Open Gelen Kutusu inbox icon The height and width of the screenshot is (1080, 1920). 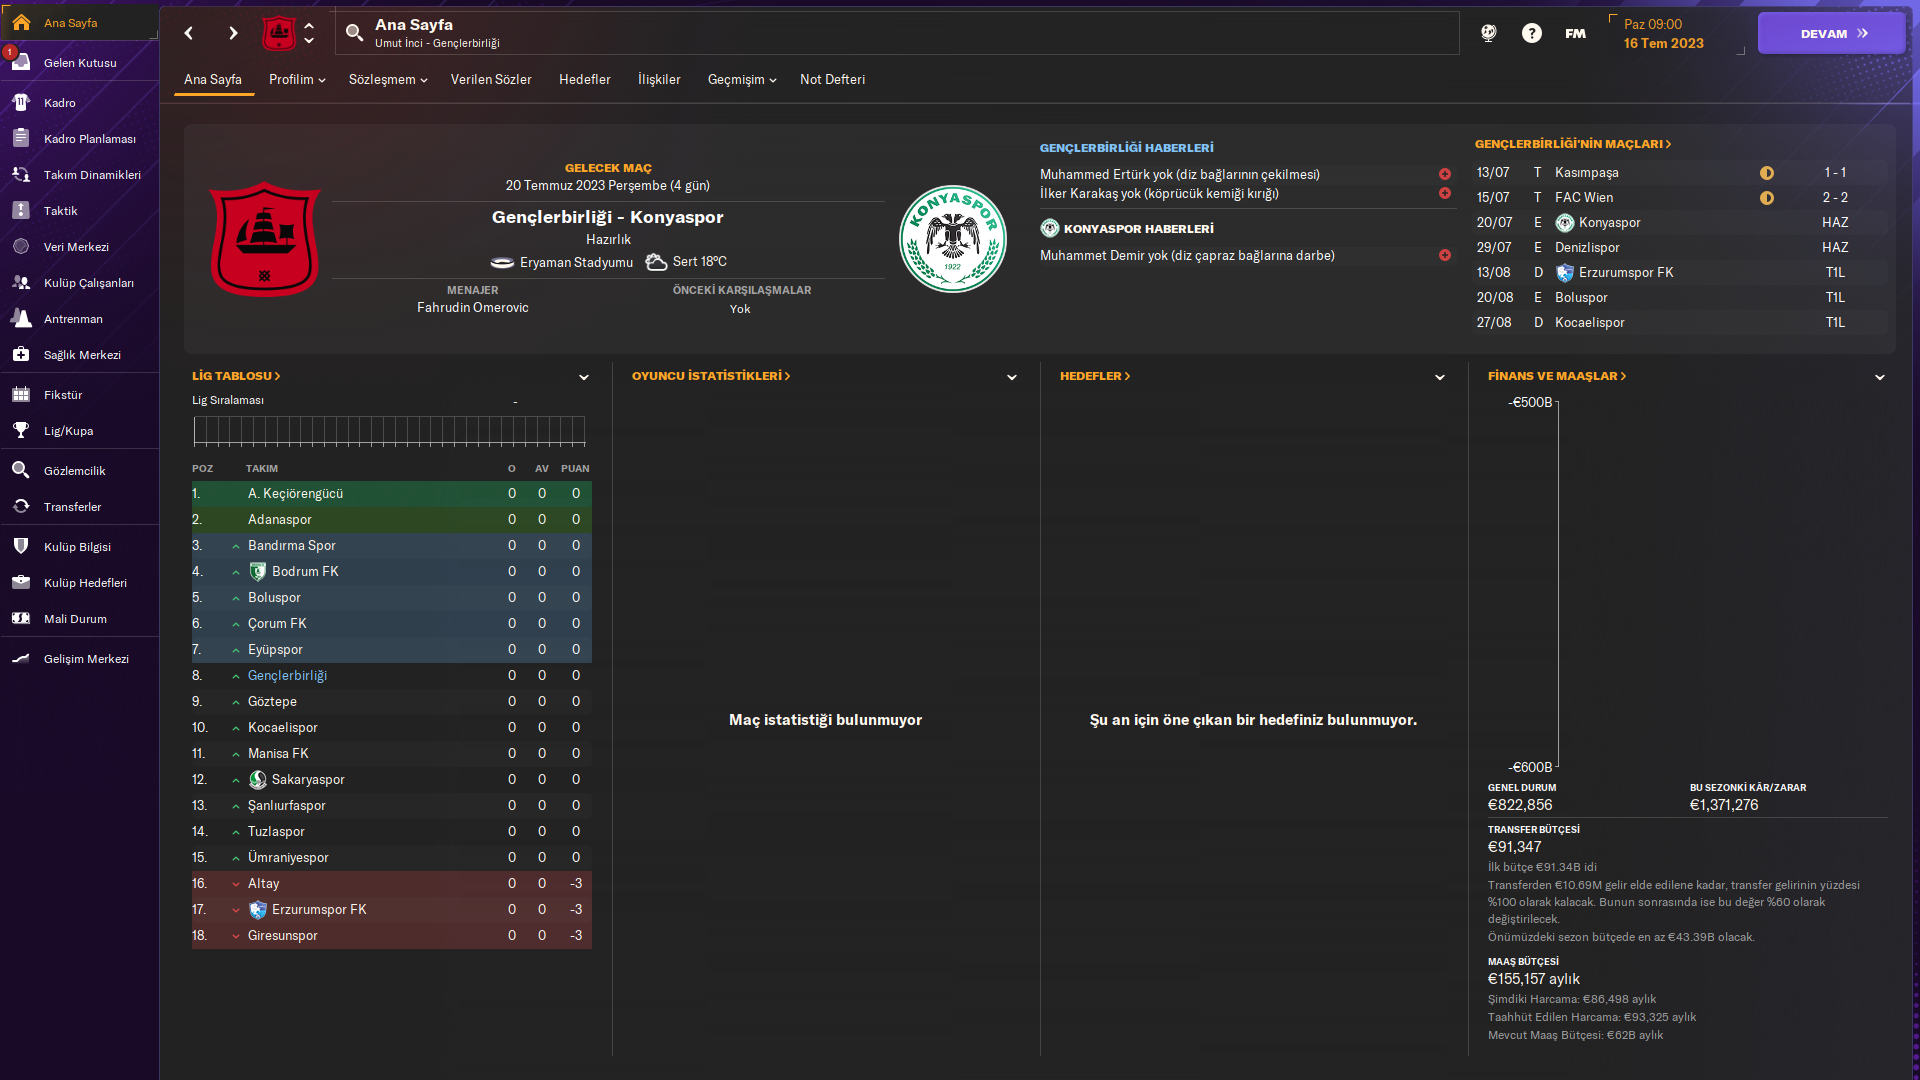pos(21,62)
